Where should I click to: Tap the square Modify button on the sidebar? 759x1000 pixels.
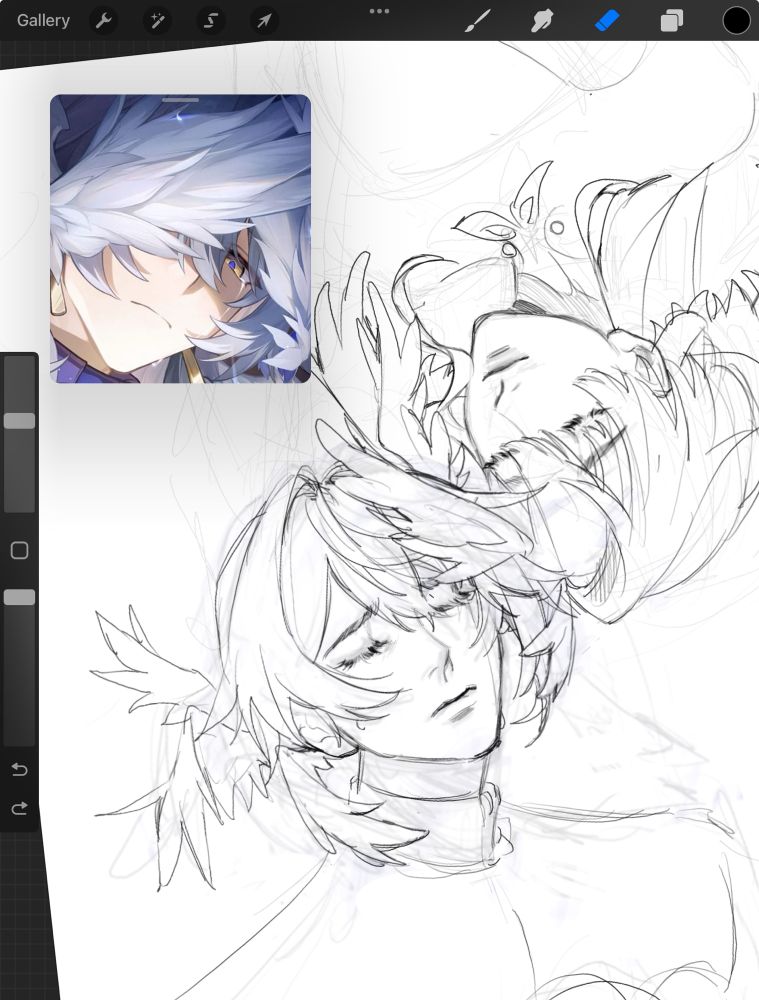20,550
